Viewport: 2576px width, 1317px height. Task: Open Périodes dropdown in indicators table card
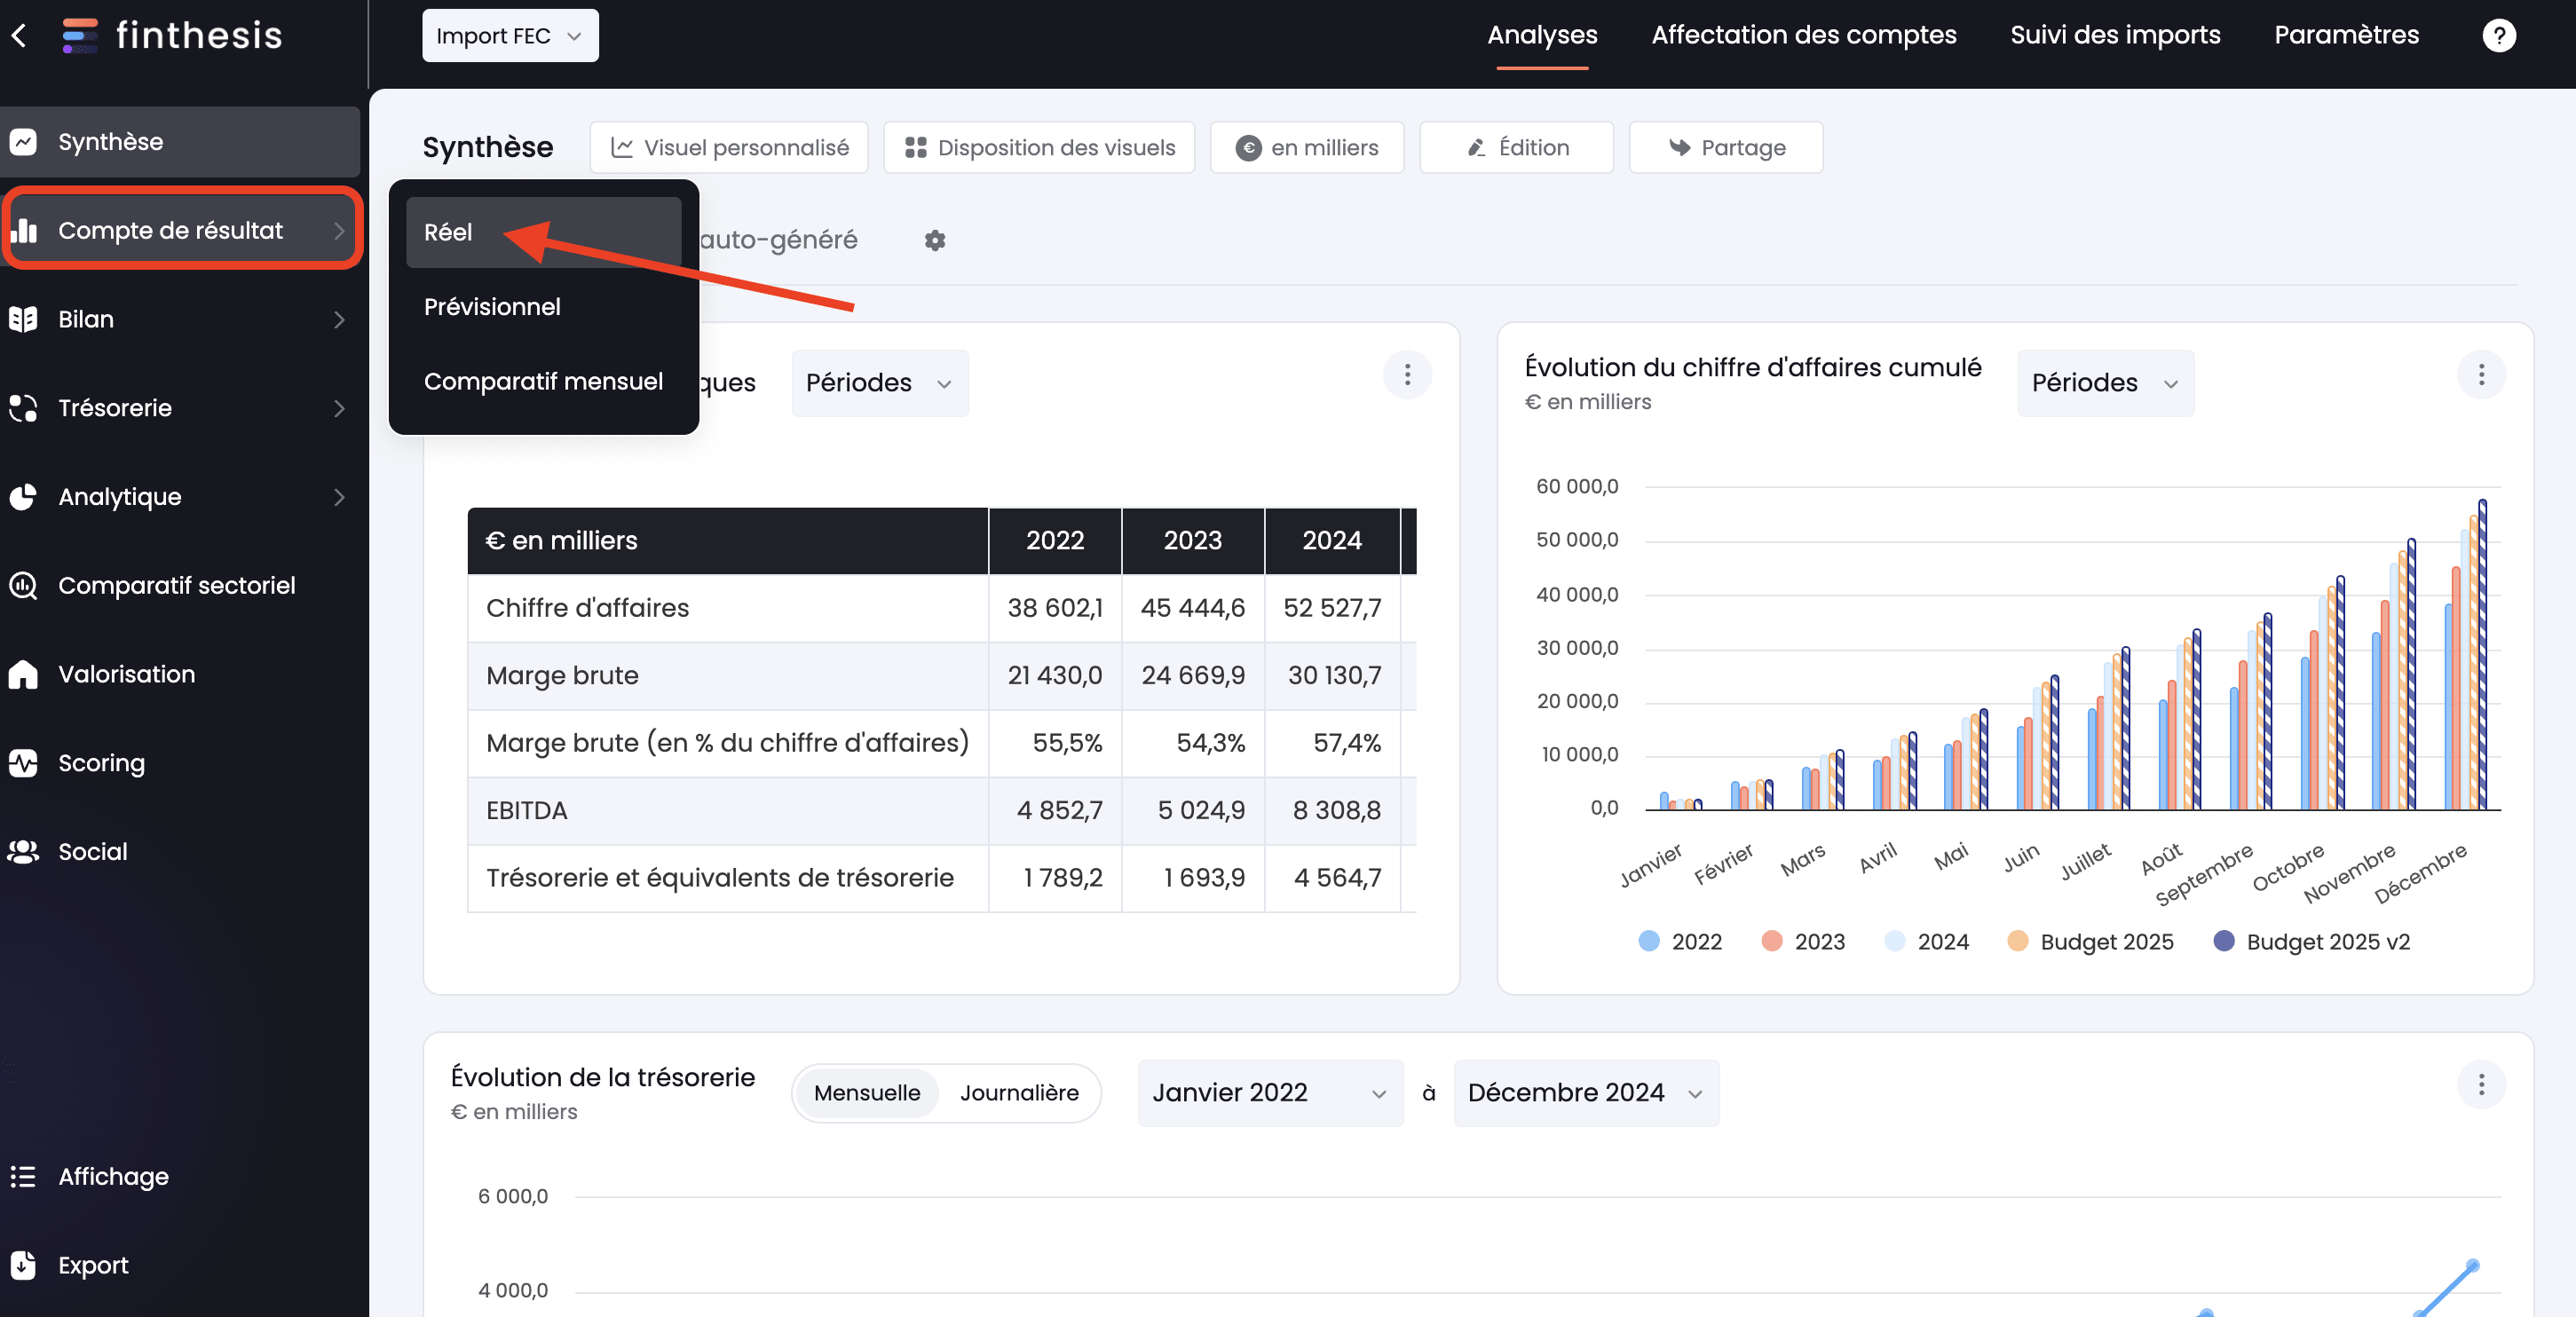click(x=879, y=383)
